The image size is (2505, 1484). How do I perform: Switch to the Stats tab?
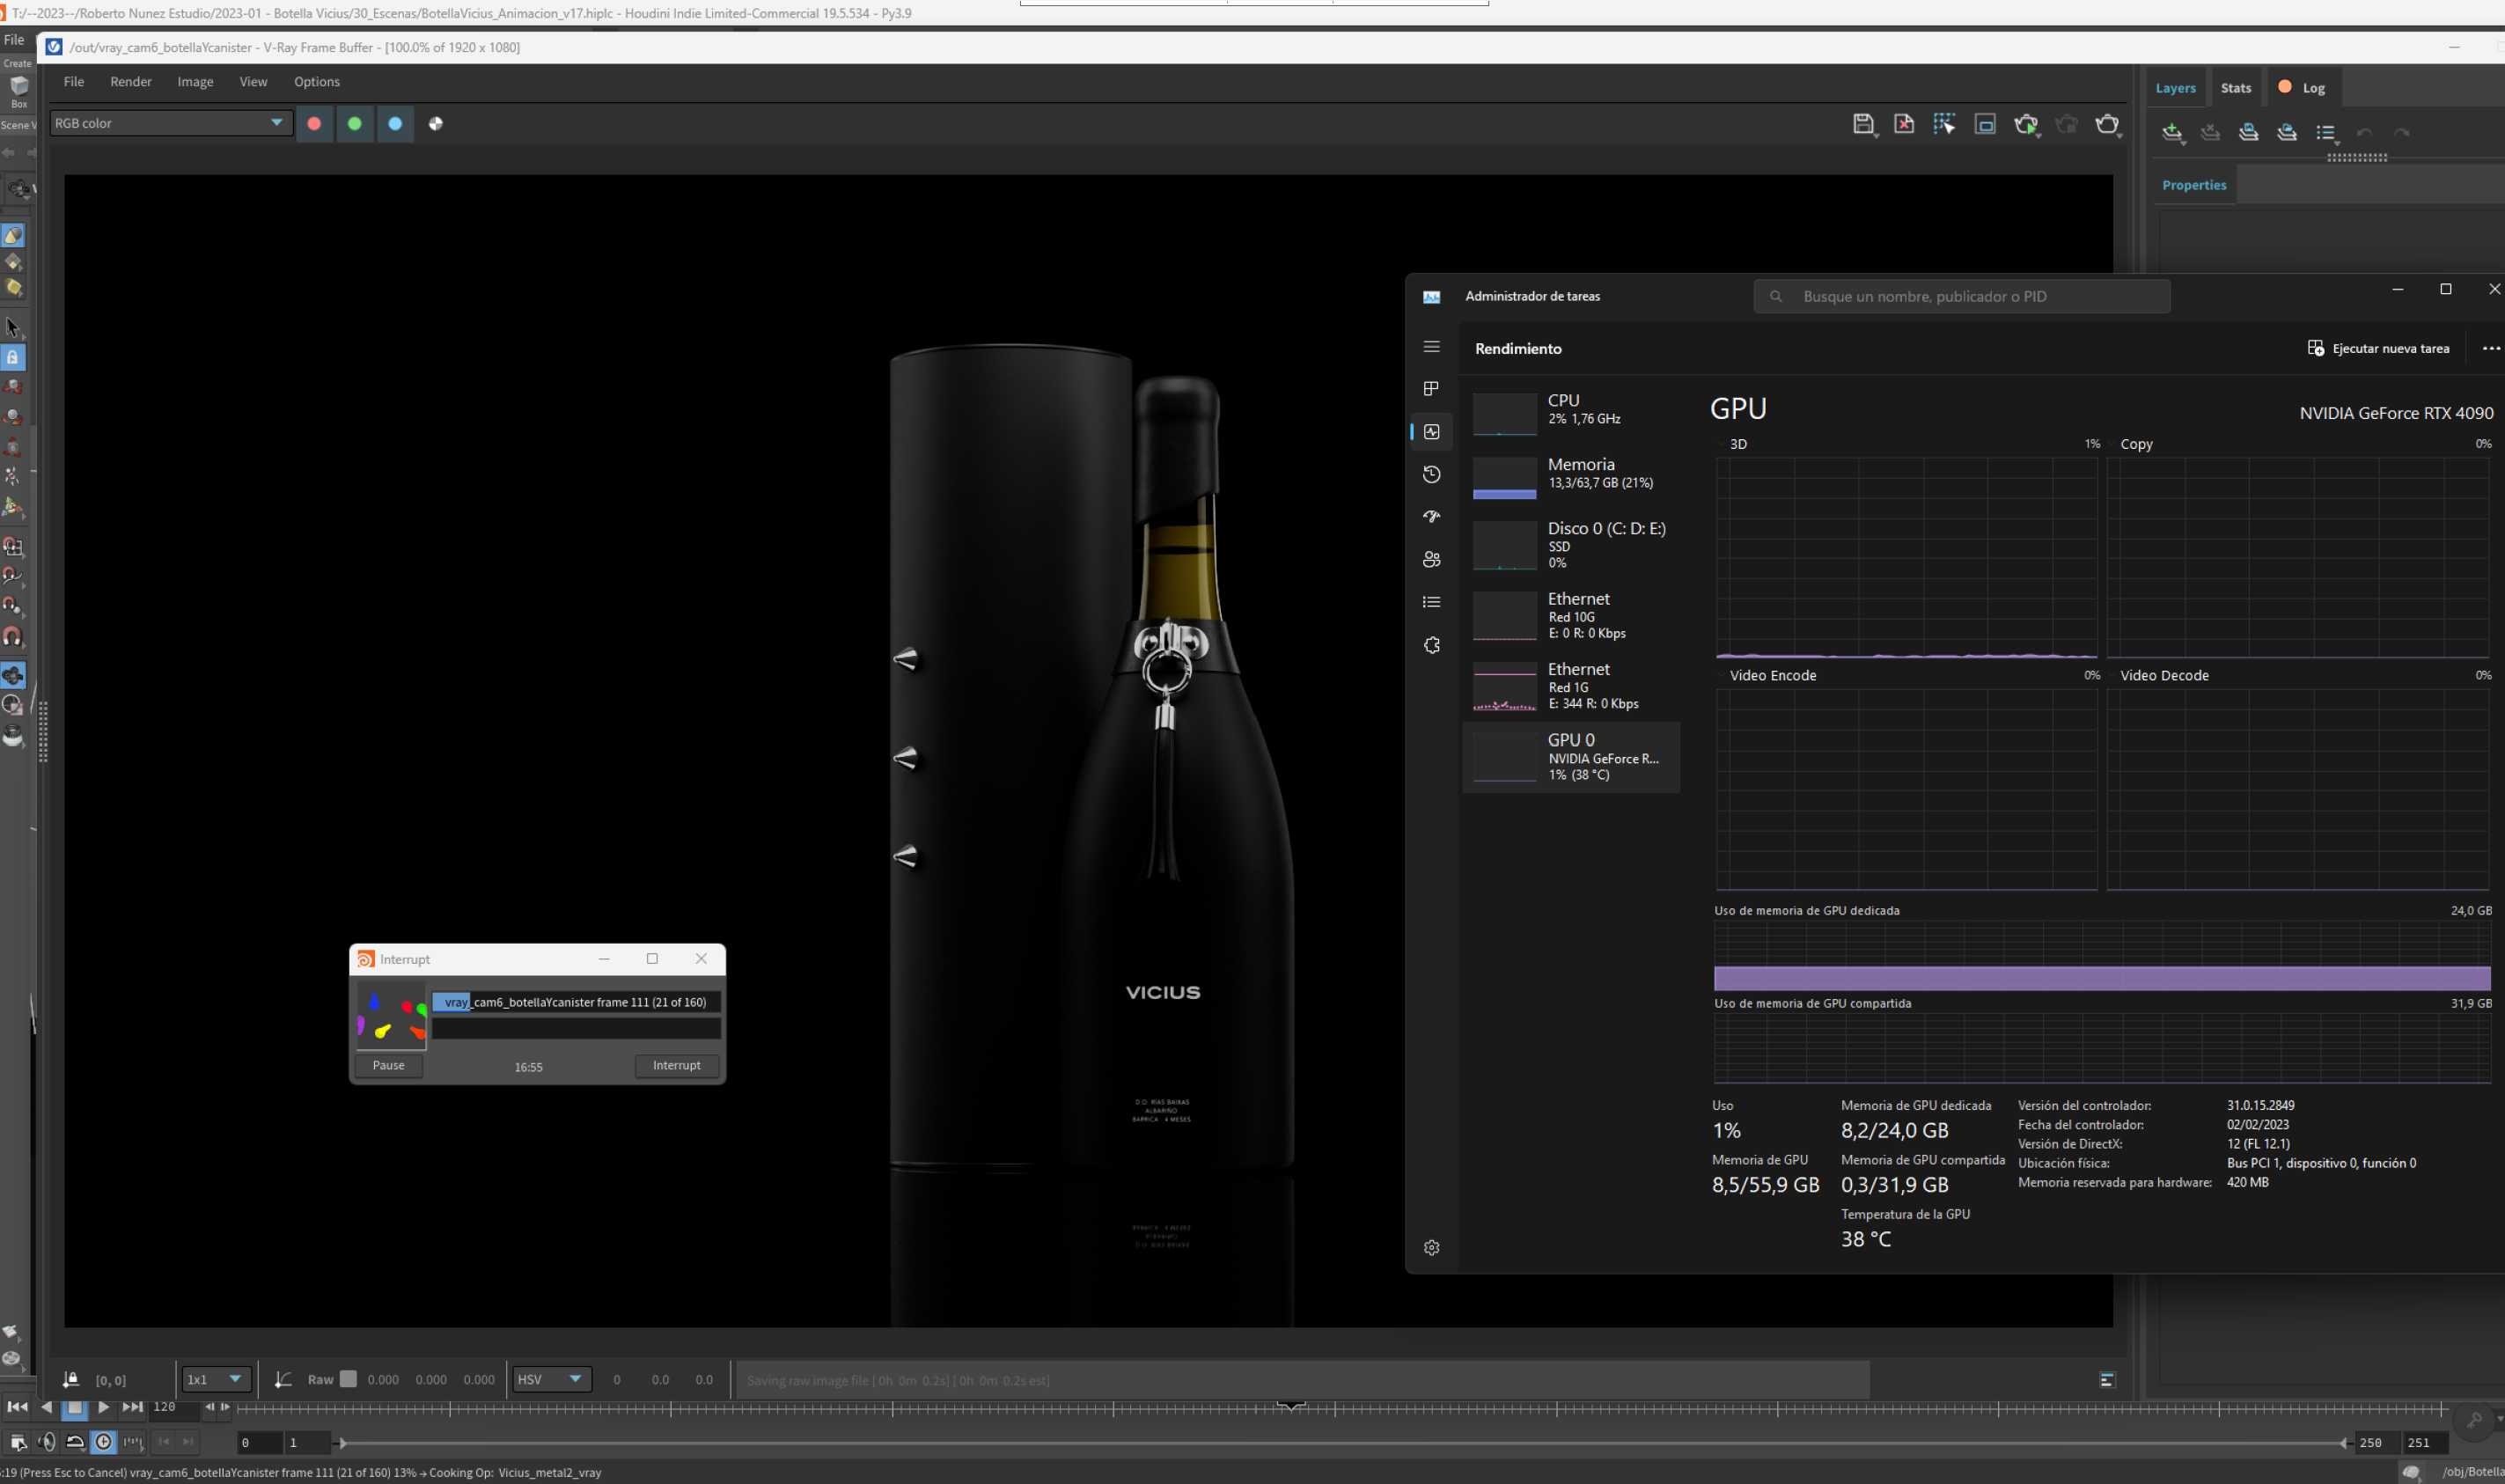(2235, 88)
